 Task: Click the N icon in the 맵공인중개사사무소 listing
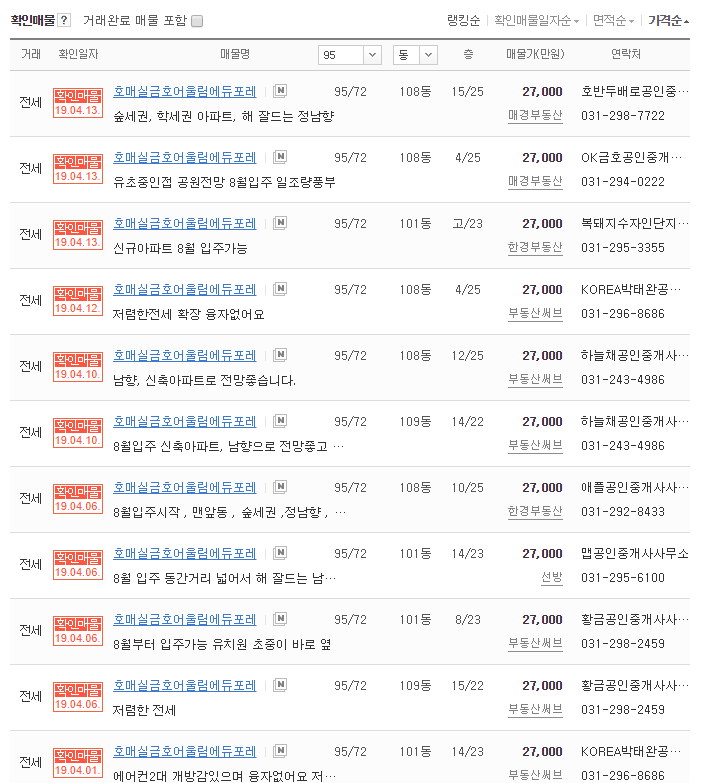[x=280, y=553]
